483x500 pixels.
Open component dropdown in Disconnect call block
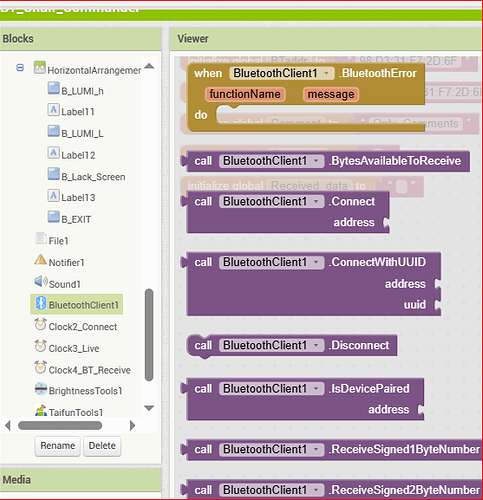click(316, 346)
